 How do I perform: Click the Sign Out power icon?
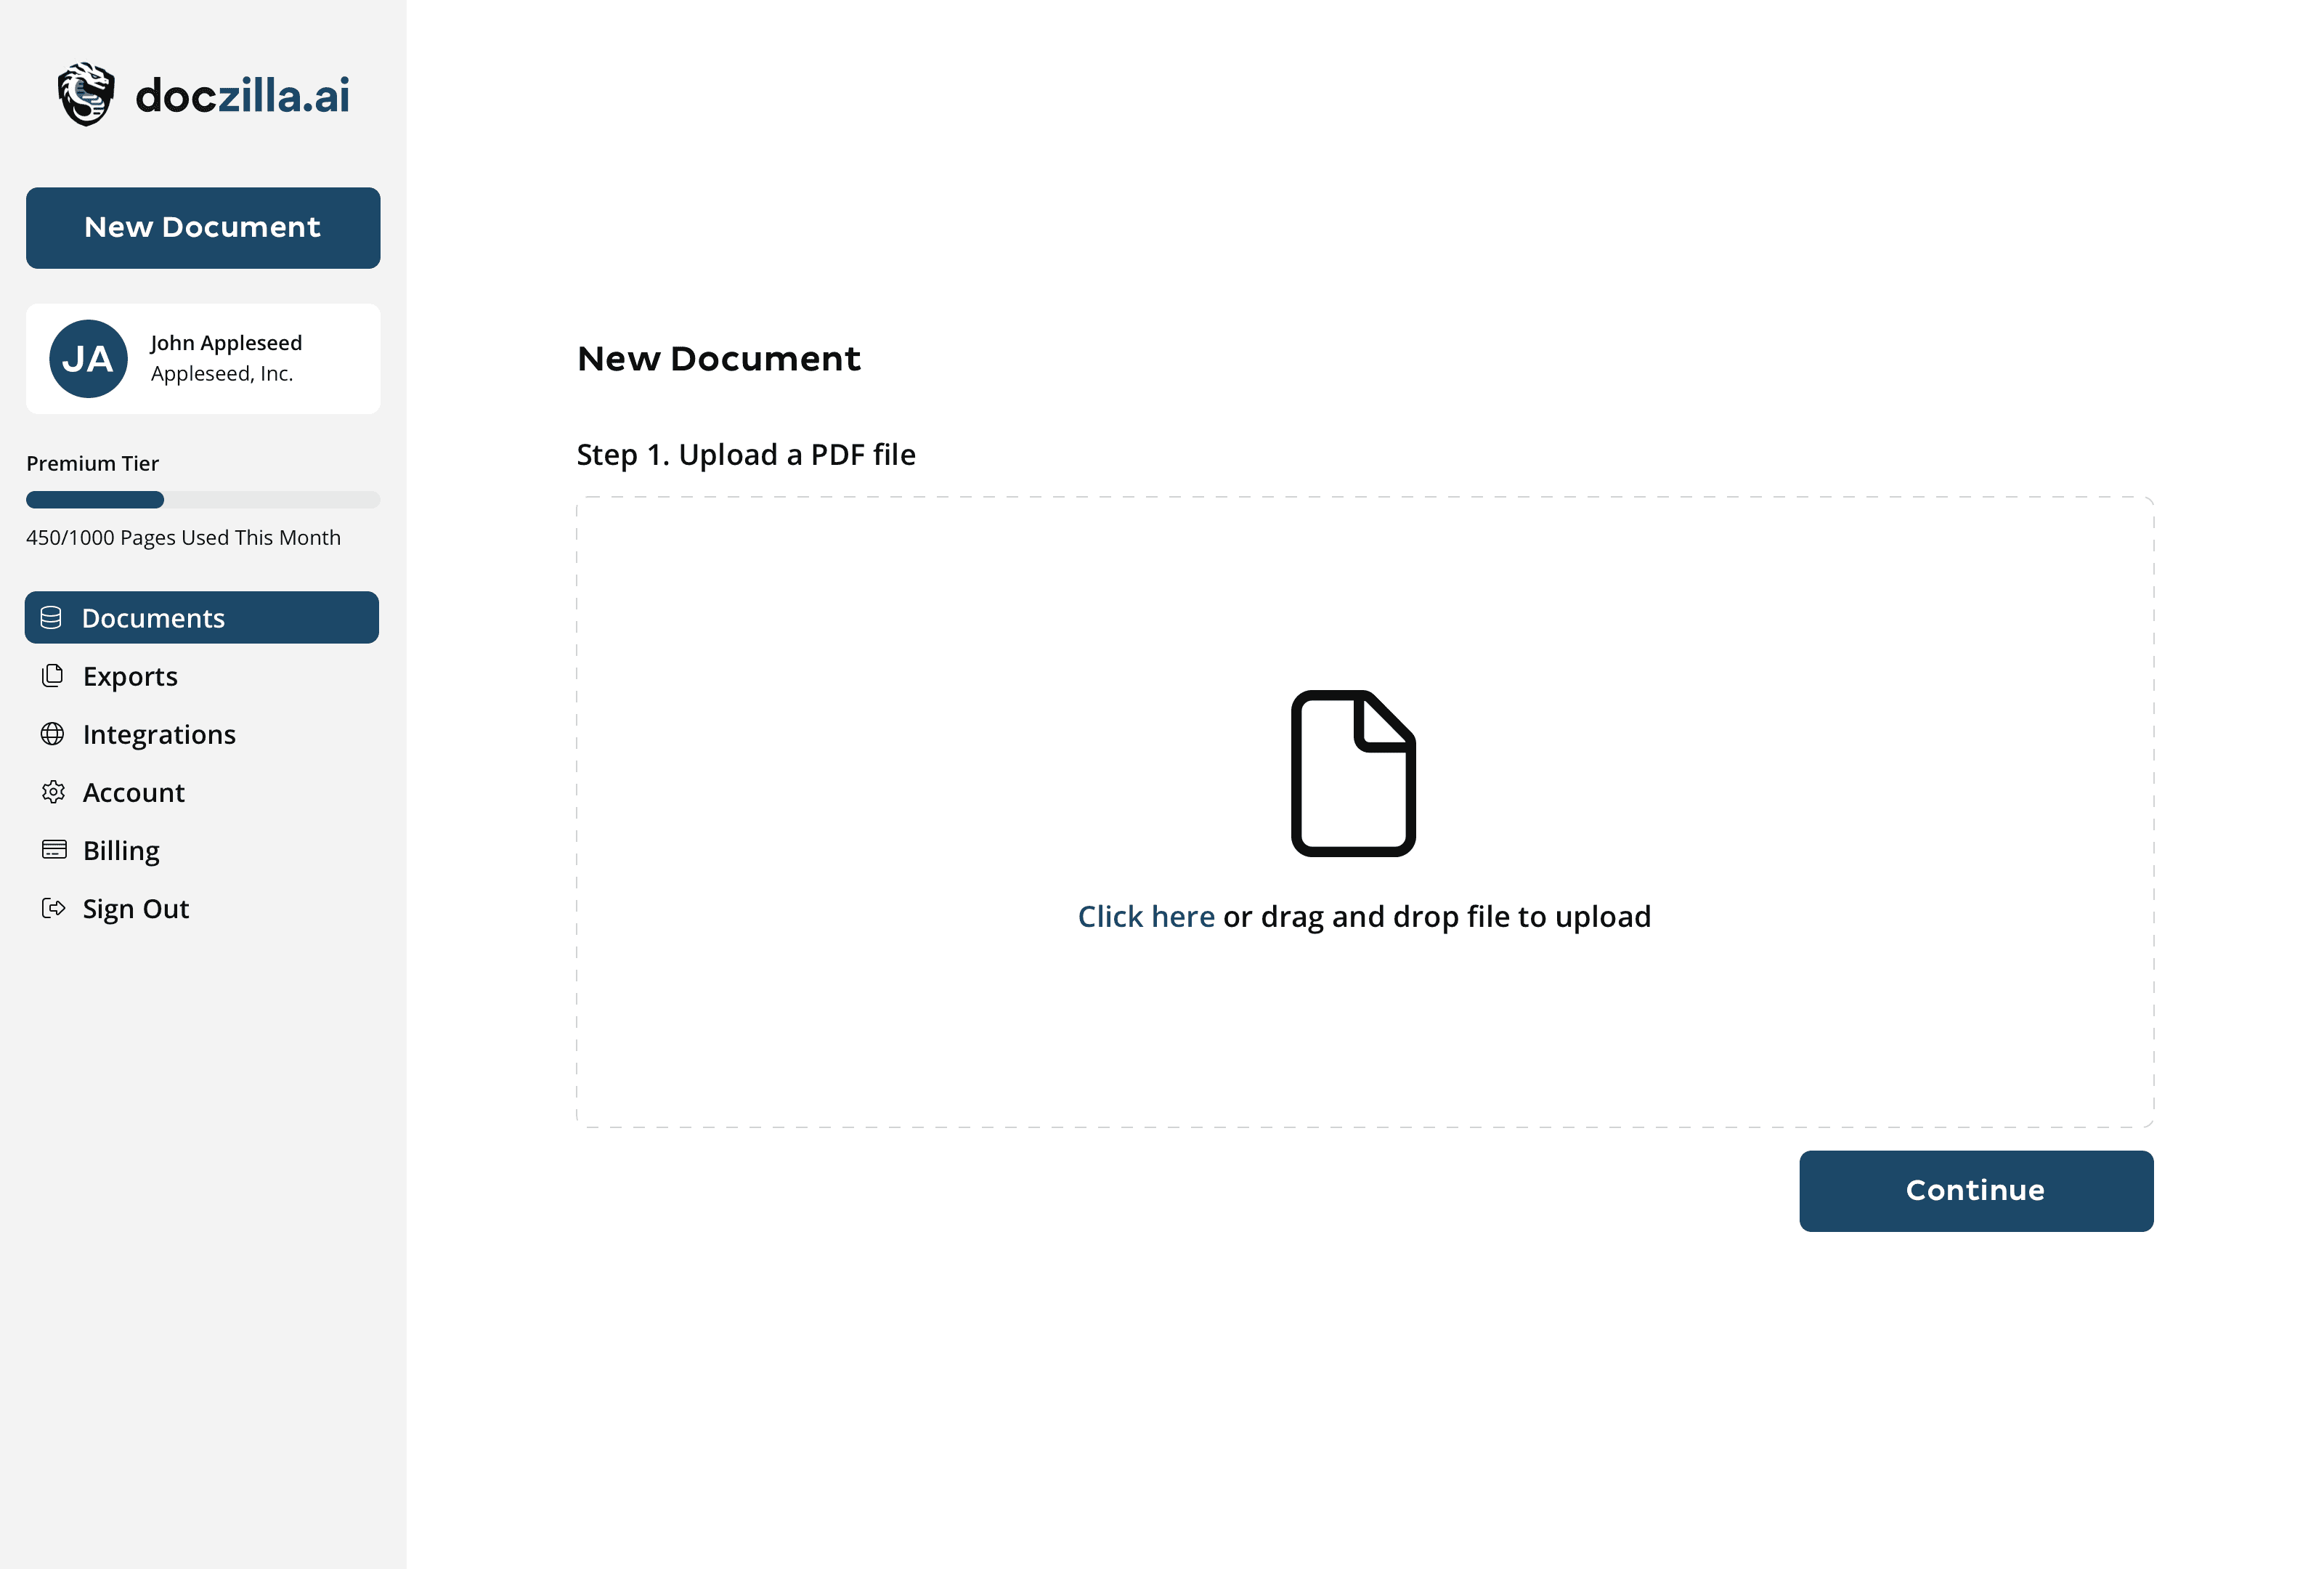pos(52,909)
